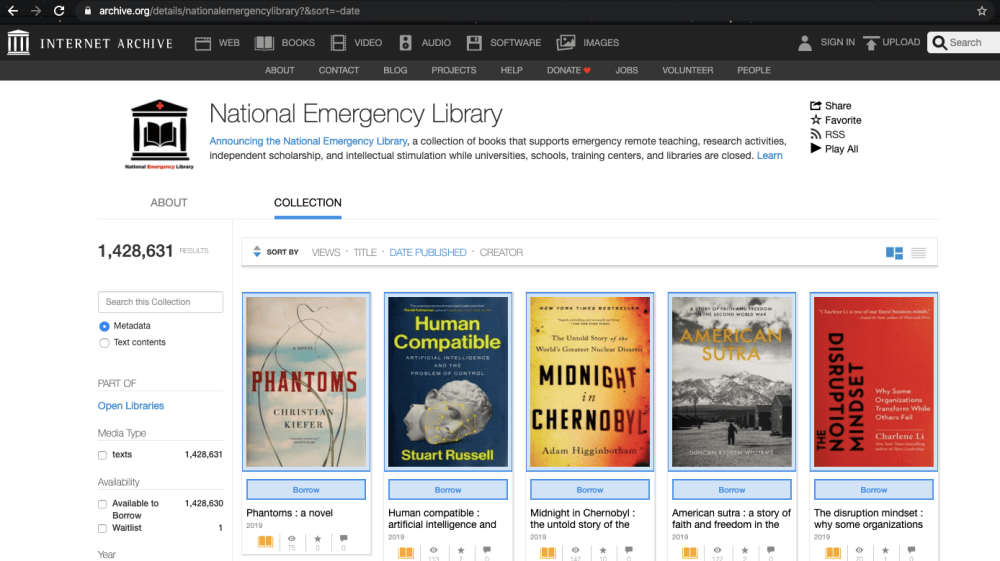Switch to tile grid view
The width and height of the screenshot is (1000, 561).
point(894,253)
